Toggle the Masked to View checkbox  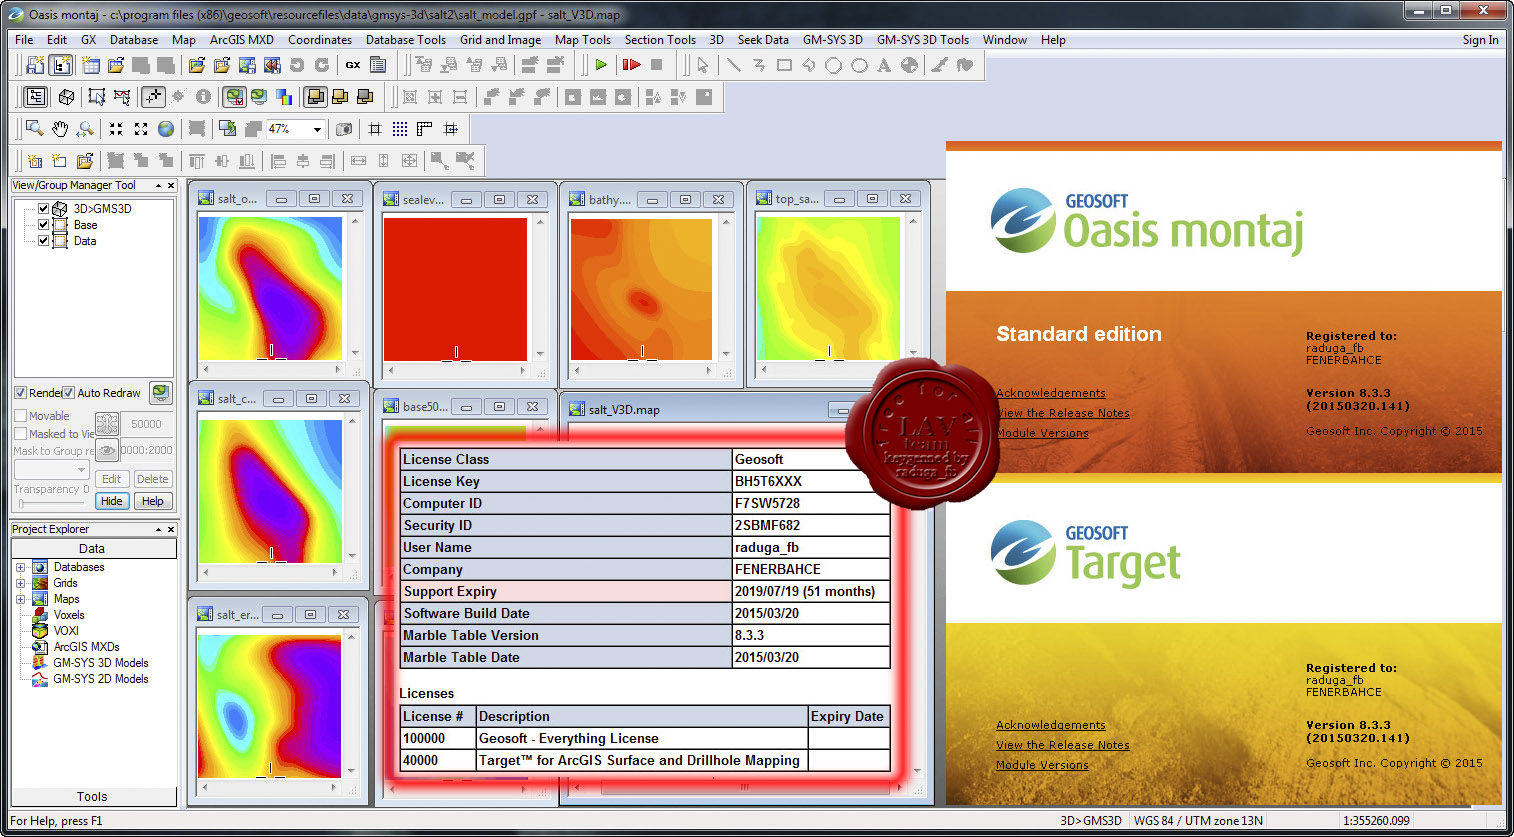(20, 434)
